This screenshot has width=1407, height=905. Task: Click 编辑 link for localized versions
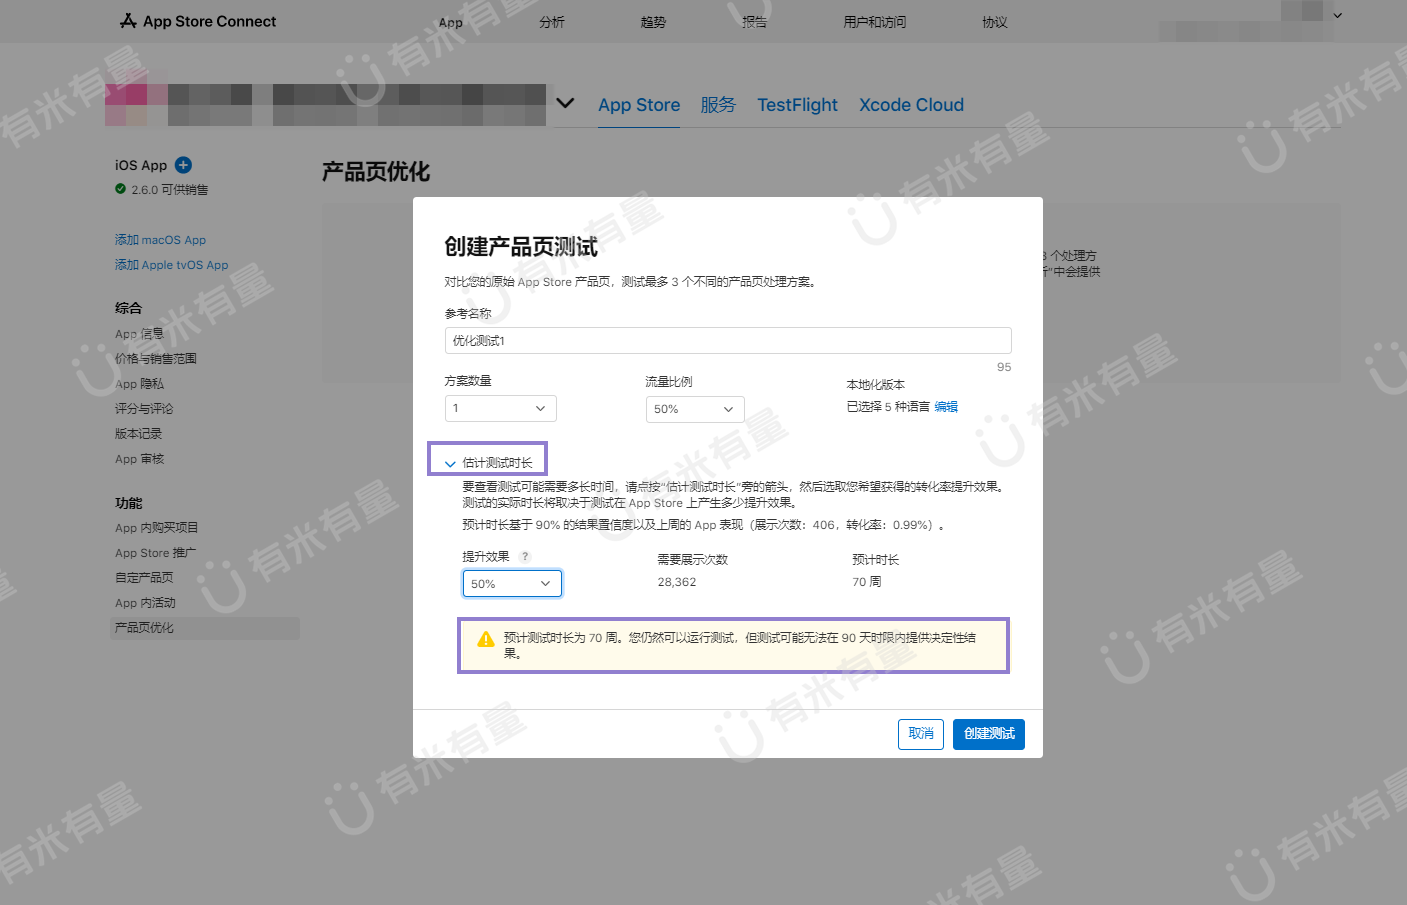click(946, 407)
